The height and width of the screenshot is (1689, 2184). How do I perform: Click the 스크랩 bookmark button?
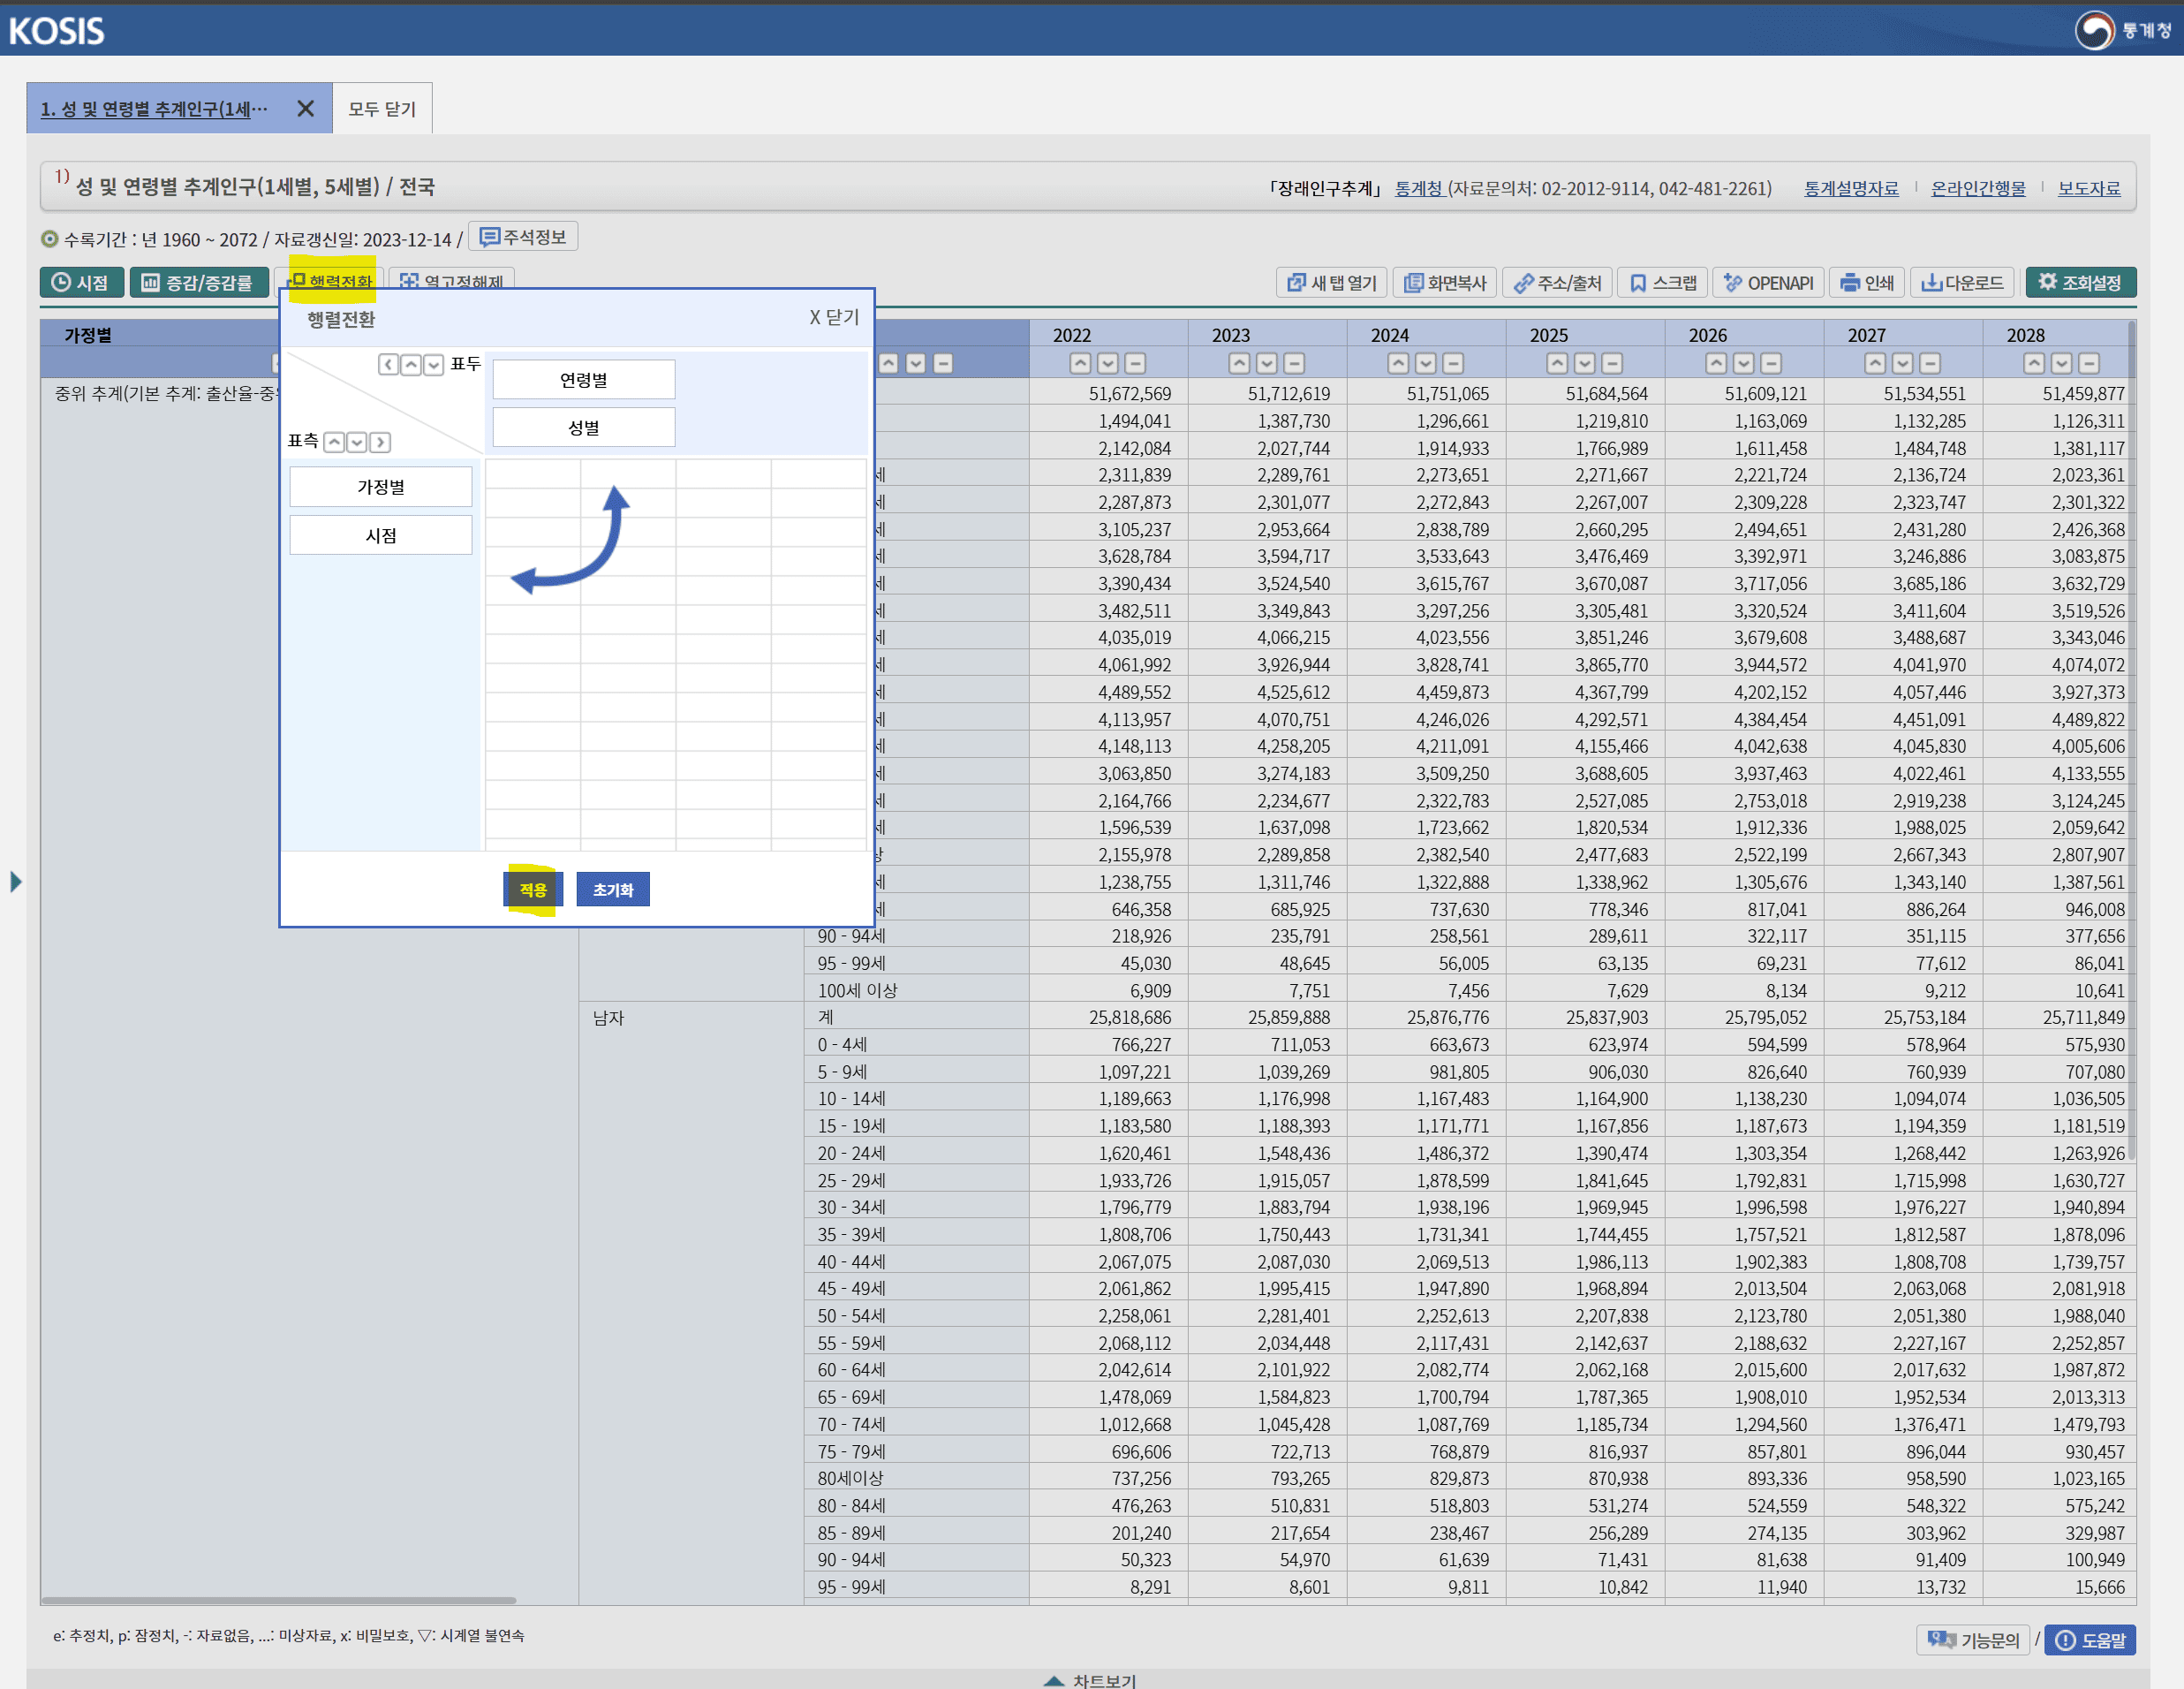click(1664, 283)
